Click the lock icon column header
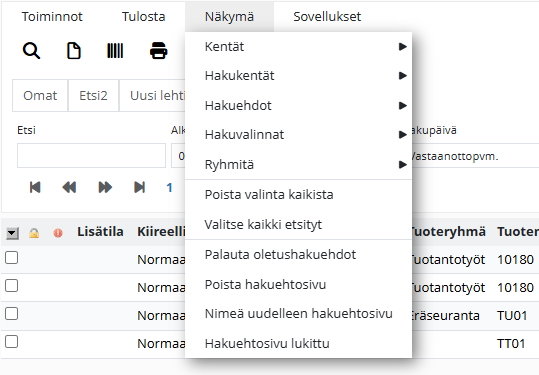The height and width of the screenshot is (375, 539). (x=34, y=233)
